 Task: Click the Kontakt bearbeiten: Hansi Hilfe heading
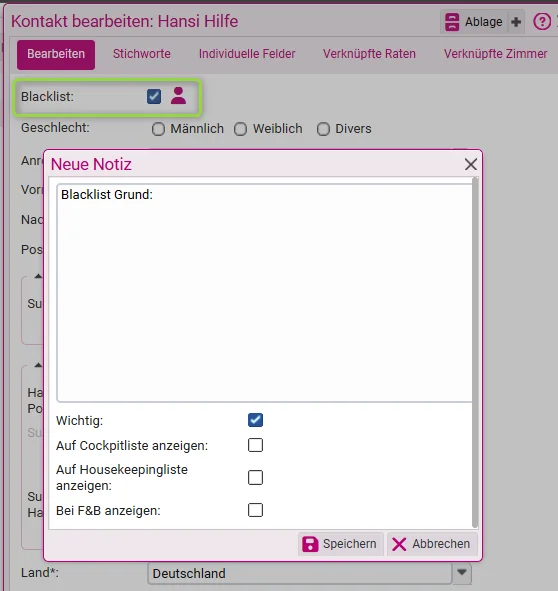(x=125, y=21)
